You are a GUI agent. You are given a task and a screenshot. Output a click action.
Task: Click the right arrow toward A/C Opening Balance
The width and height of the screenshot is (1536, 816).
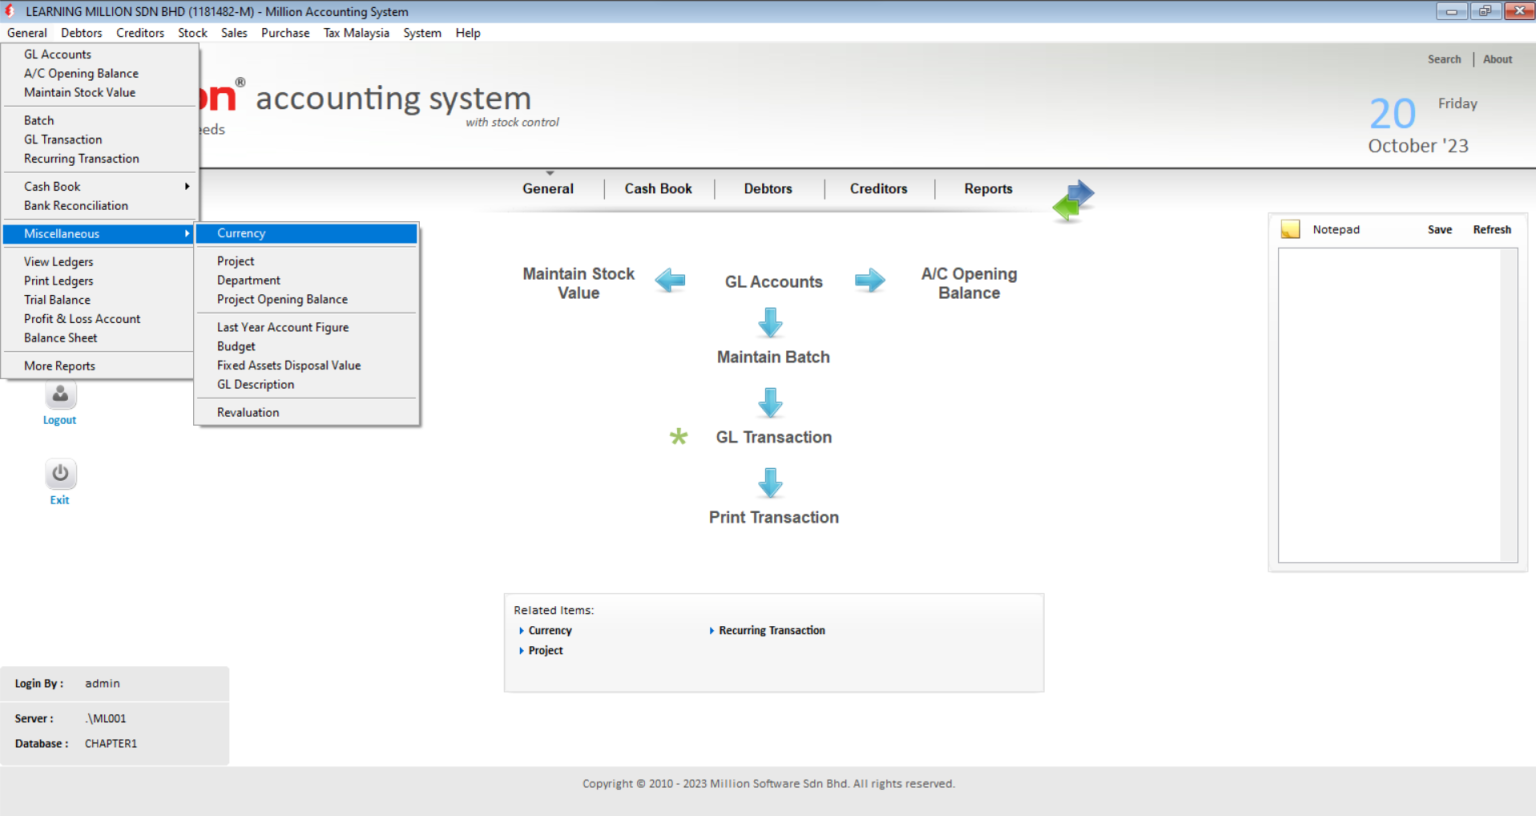[x=870, y=281]
